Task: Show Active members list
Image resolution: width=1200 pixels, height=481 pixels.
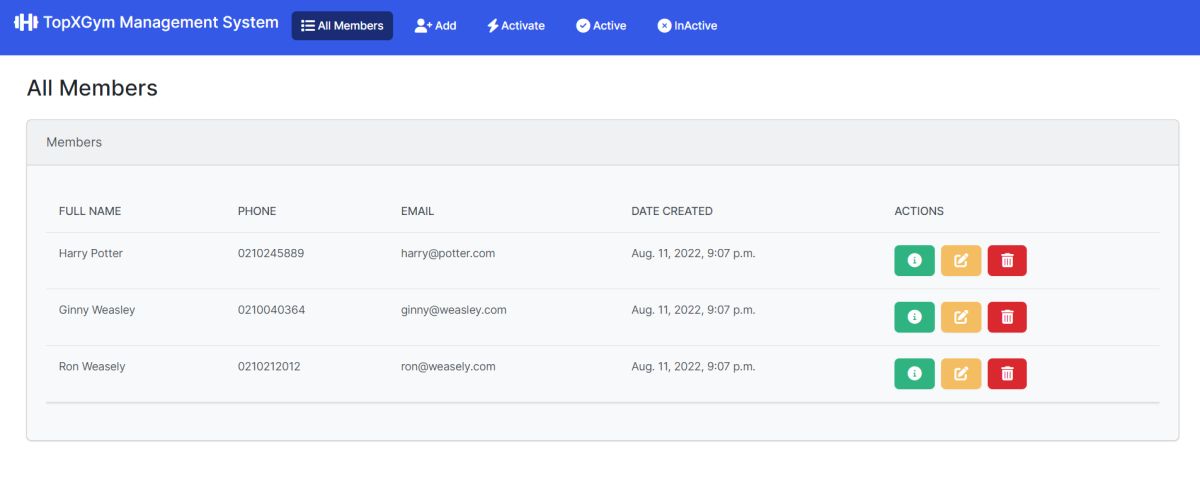Action: point(601,26)
